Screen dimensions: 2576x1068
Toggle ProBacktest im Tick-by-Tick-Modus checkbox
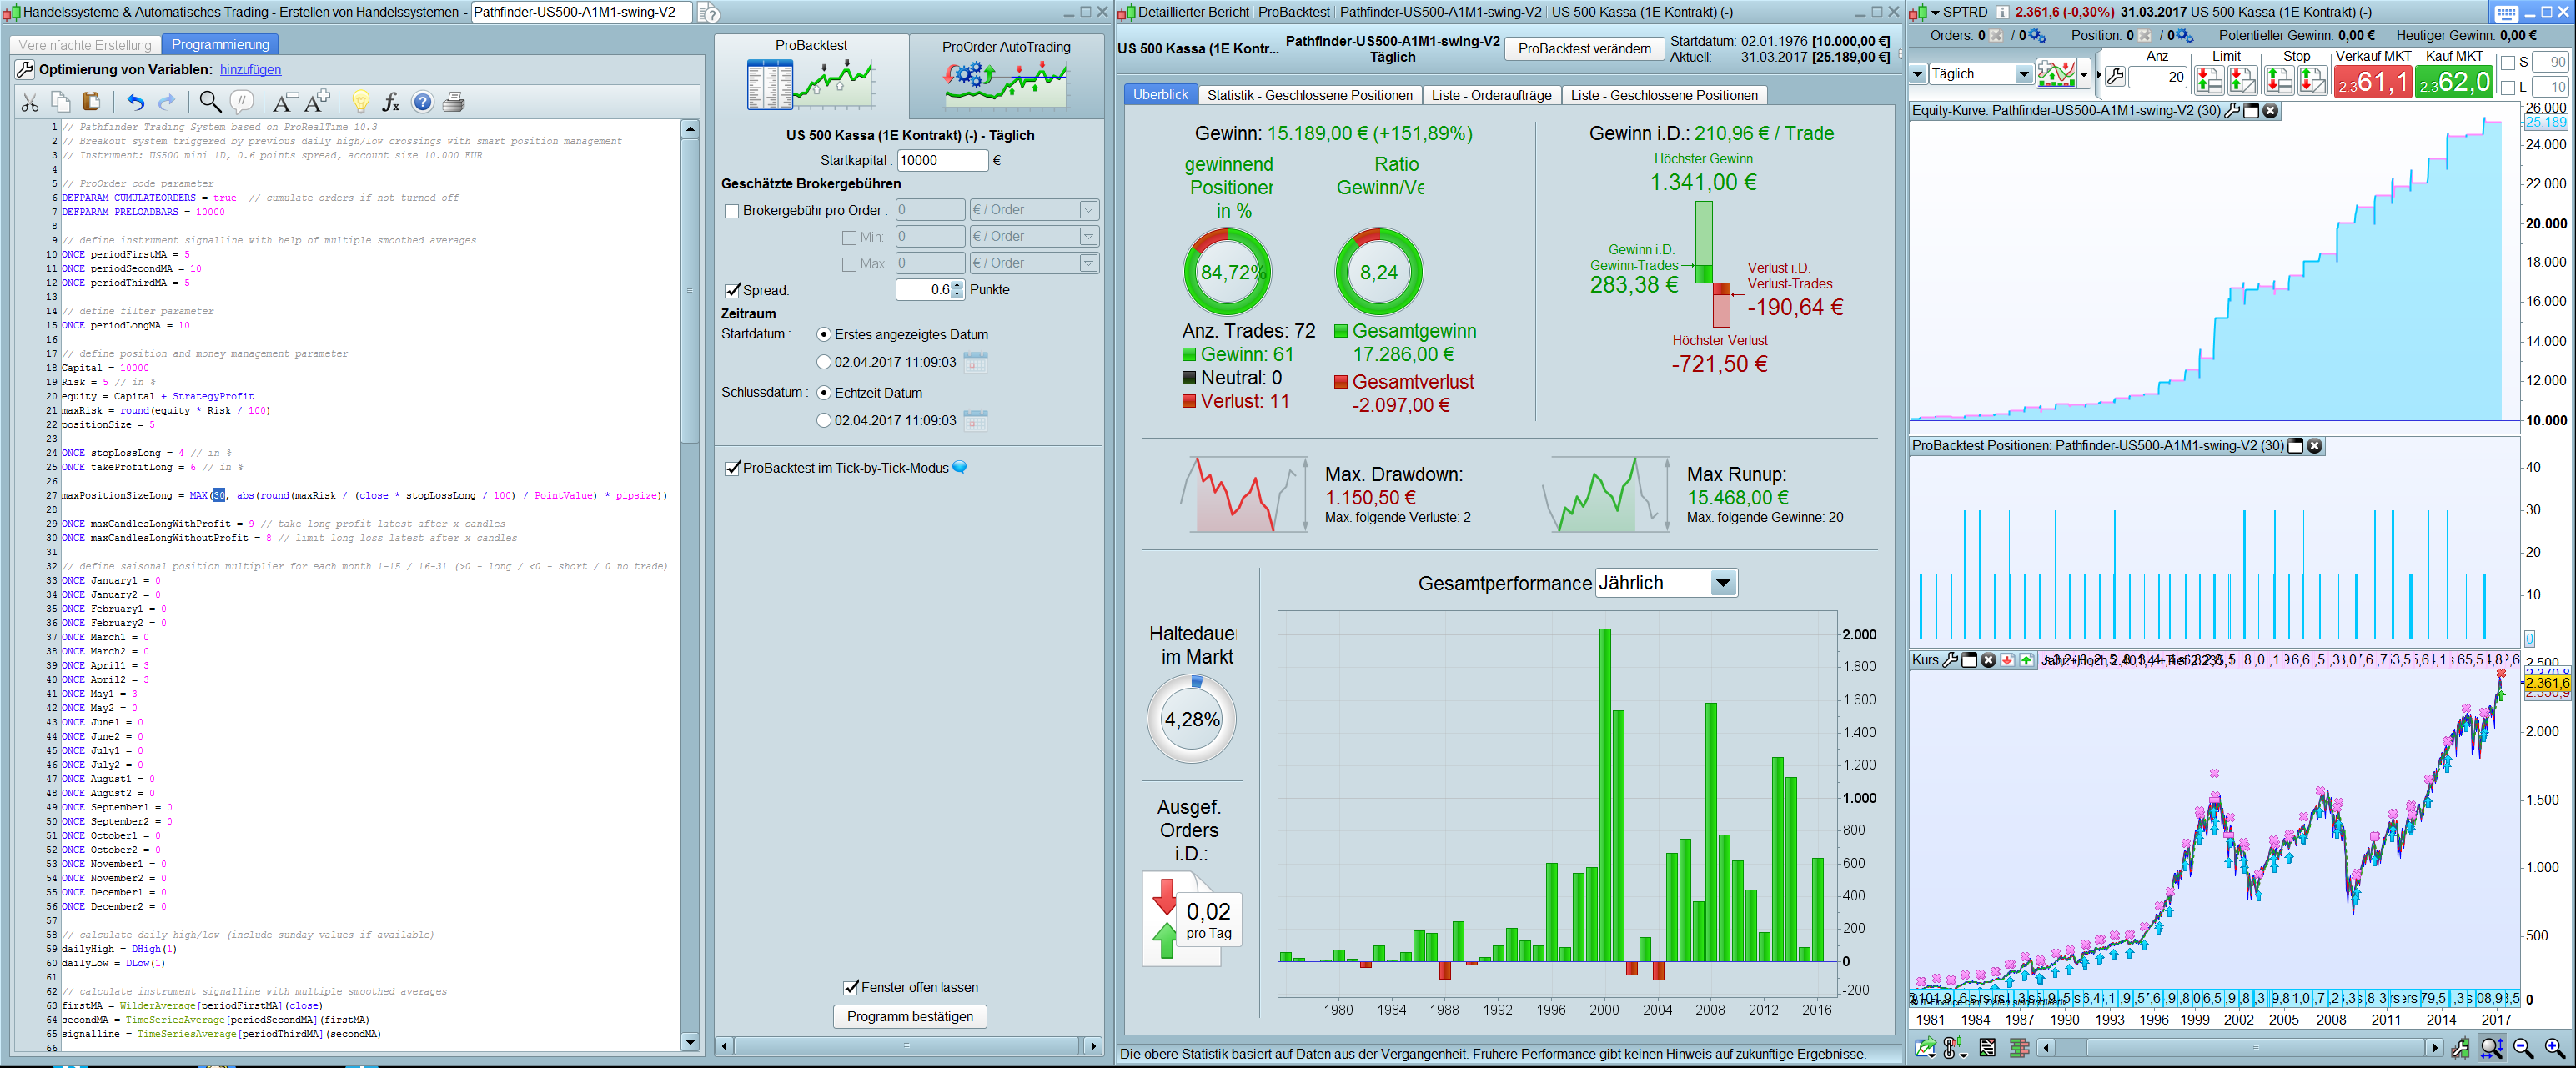point(732,468)
